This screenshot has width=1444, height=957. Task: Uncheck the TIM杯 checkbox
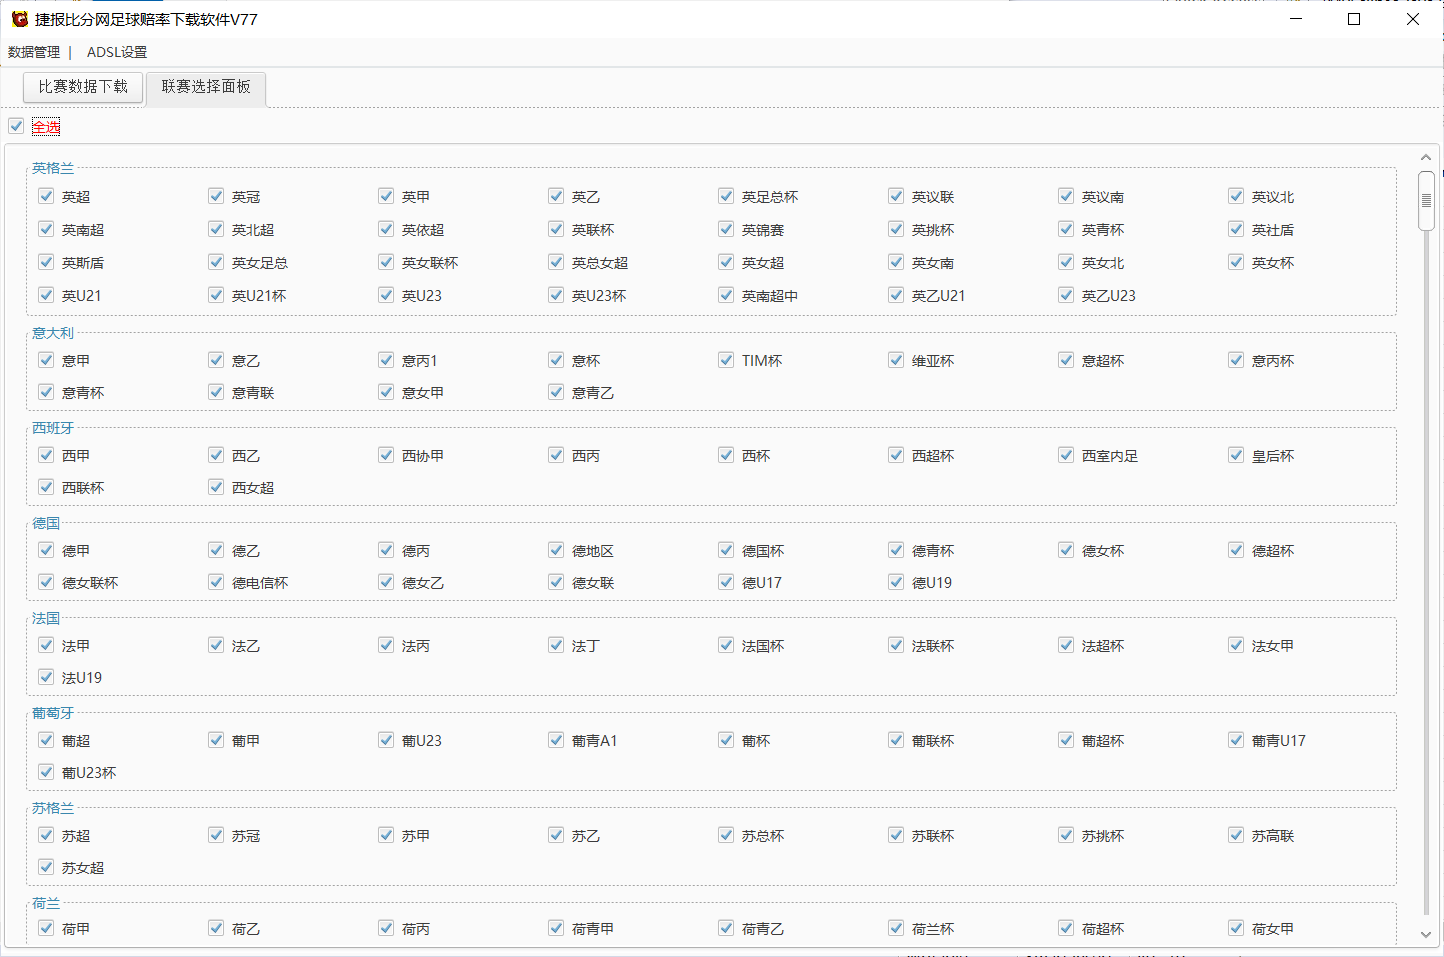(x=726, y=360)
